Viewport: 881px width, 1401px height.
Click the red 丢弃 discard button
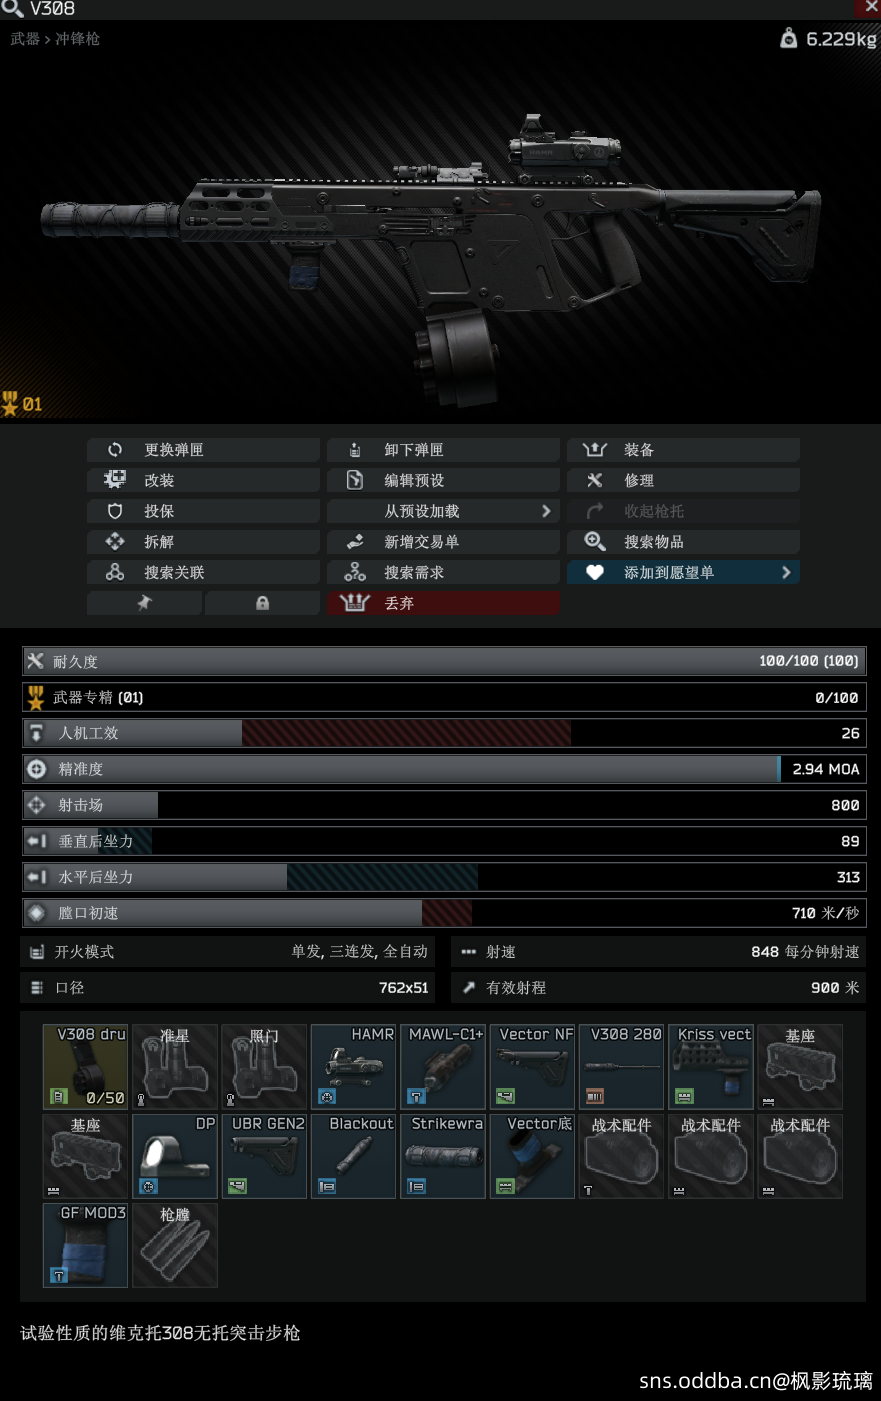coord(443,603)
